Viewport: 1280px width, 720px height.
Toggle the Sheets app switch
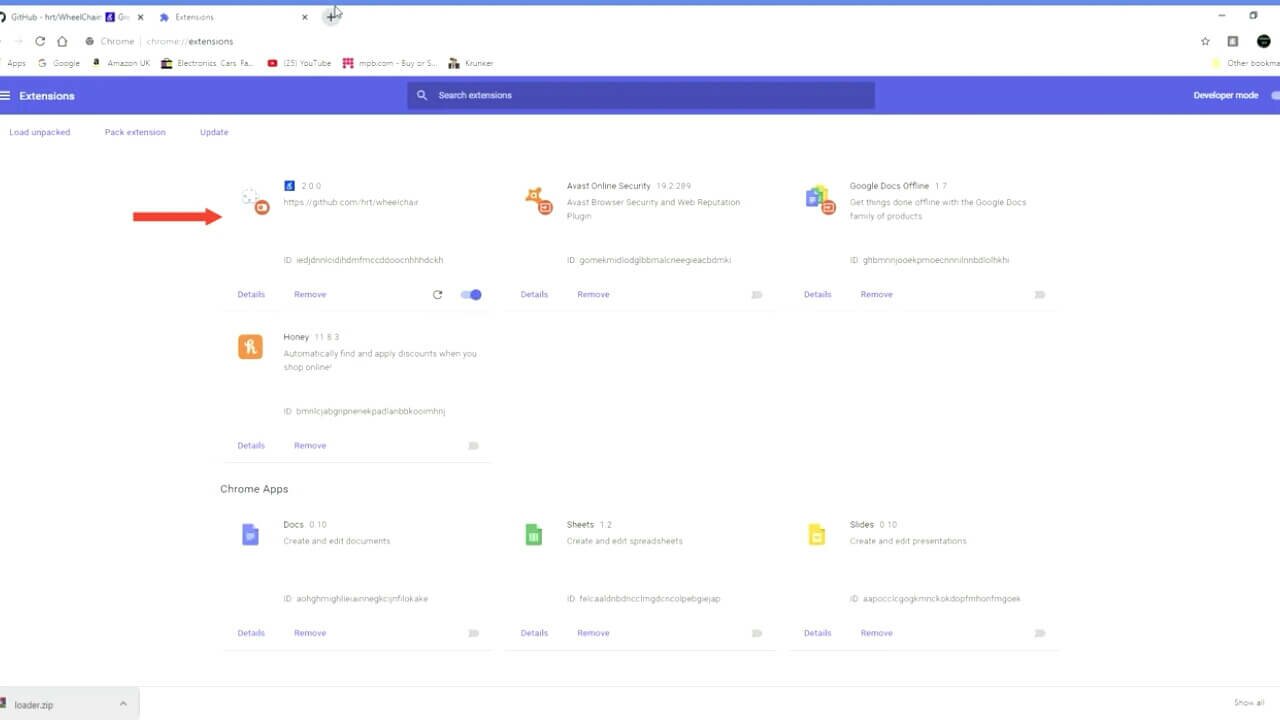click(x=757, y=633)
